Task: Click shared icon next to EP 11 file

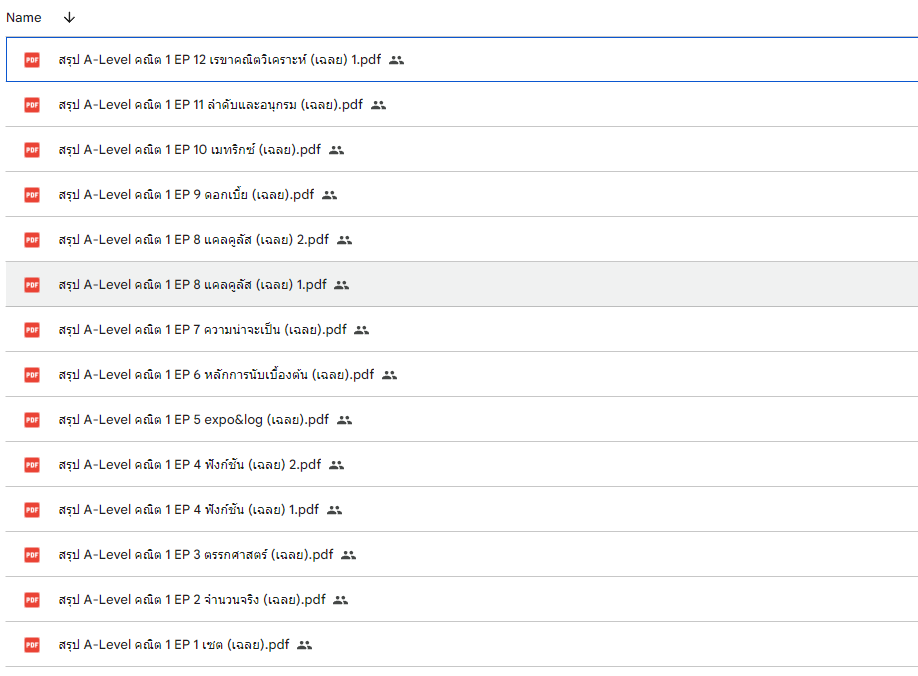Action: tap(378, 105)
